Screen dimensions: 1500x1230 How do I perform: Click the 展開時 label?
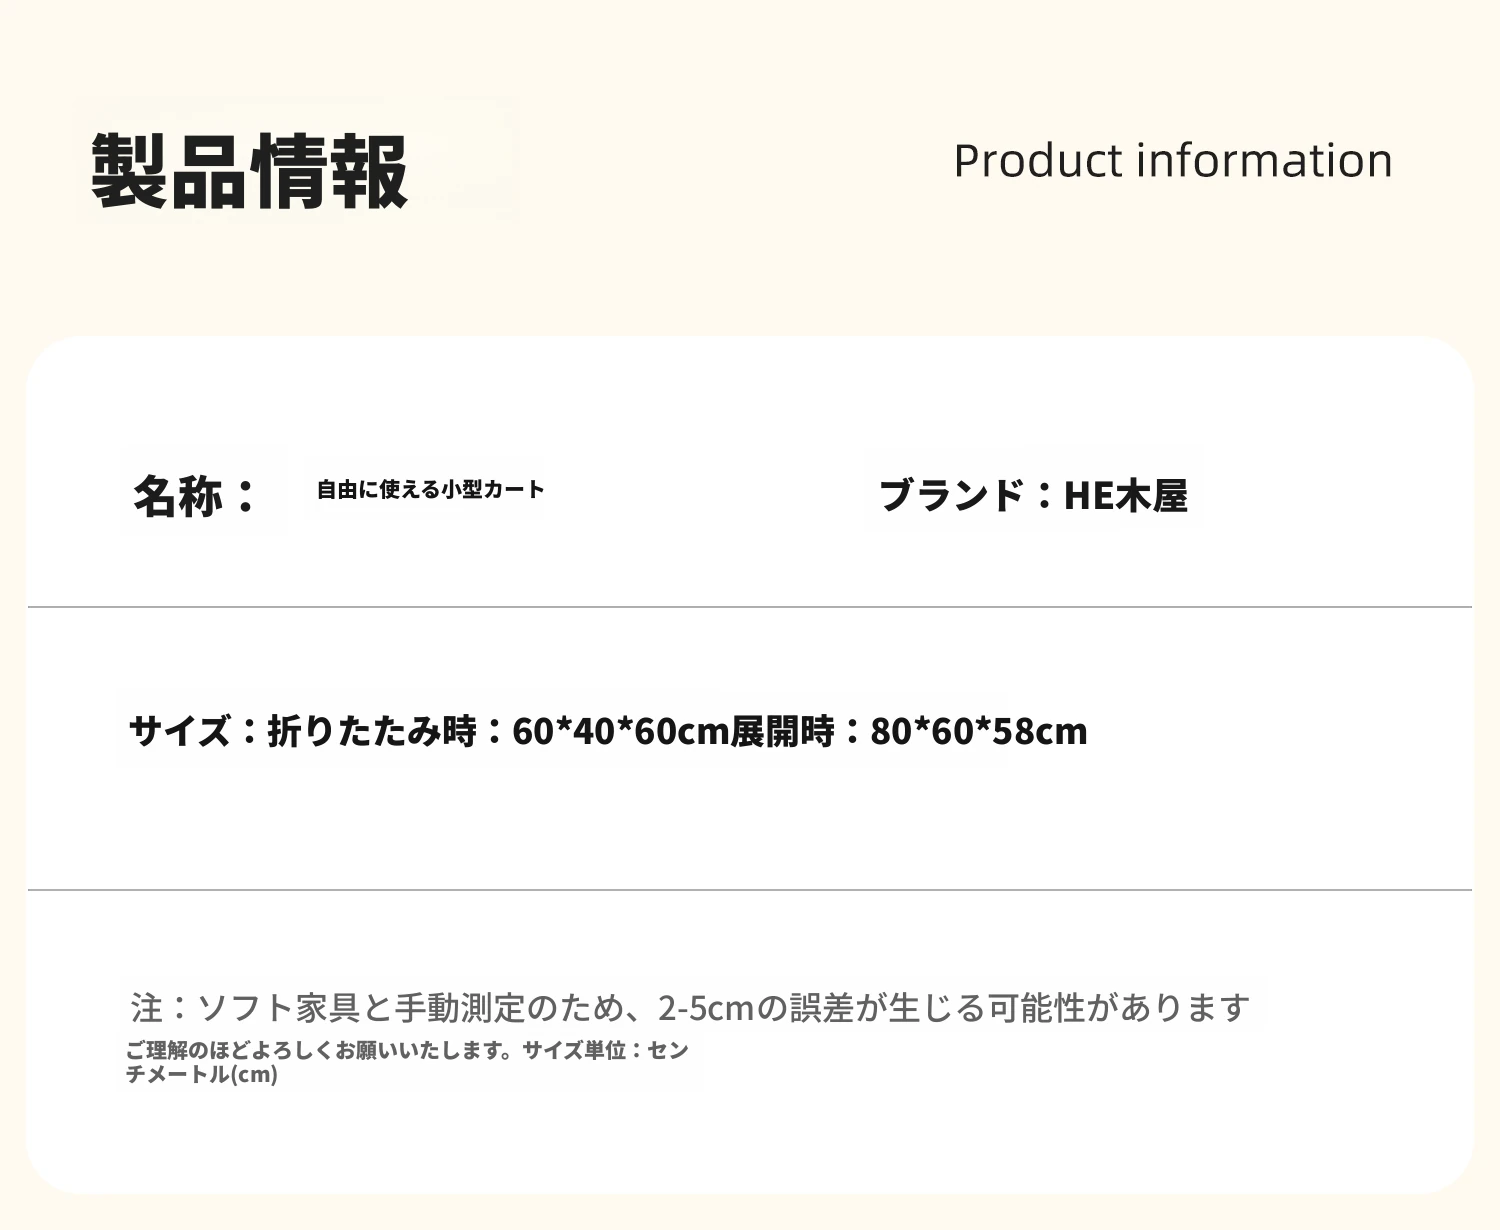pyautogui.click(x=782, y=731)
